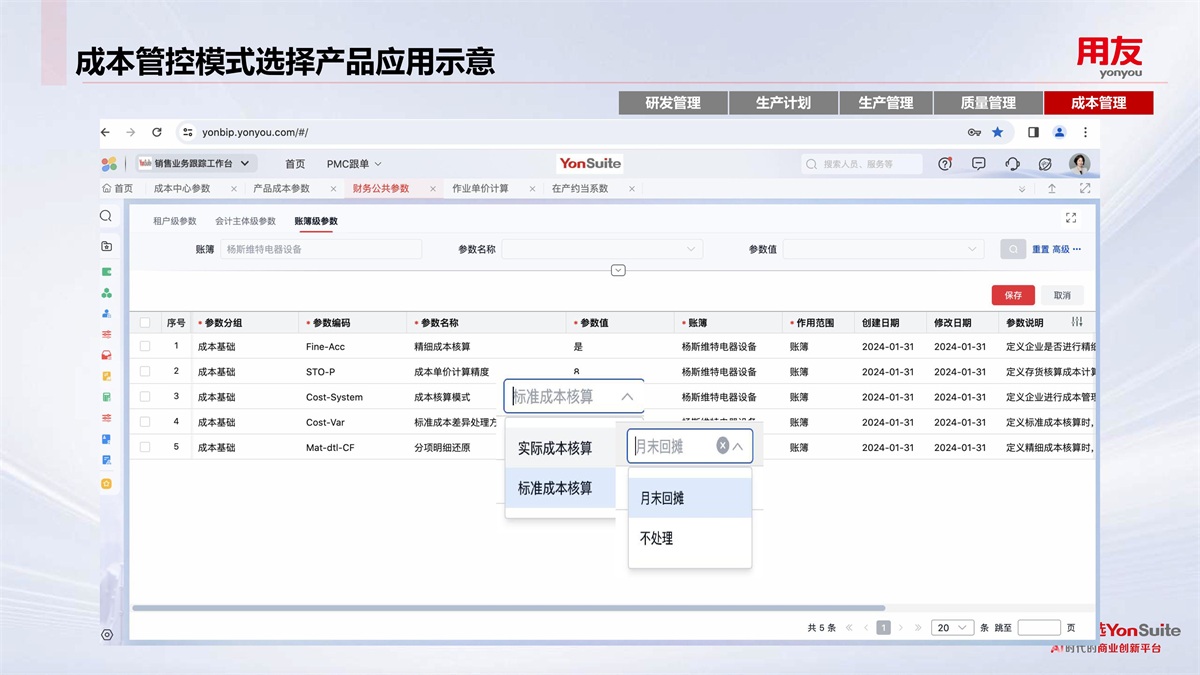Toggle the select-all checkbox in table header
The image size is (1200, 675).
145,323
